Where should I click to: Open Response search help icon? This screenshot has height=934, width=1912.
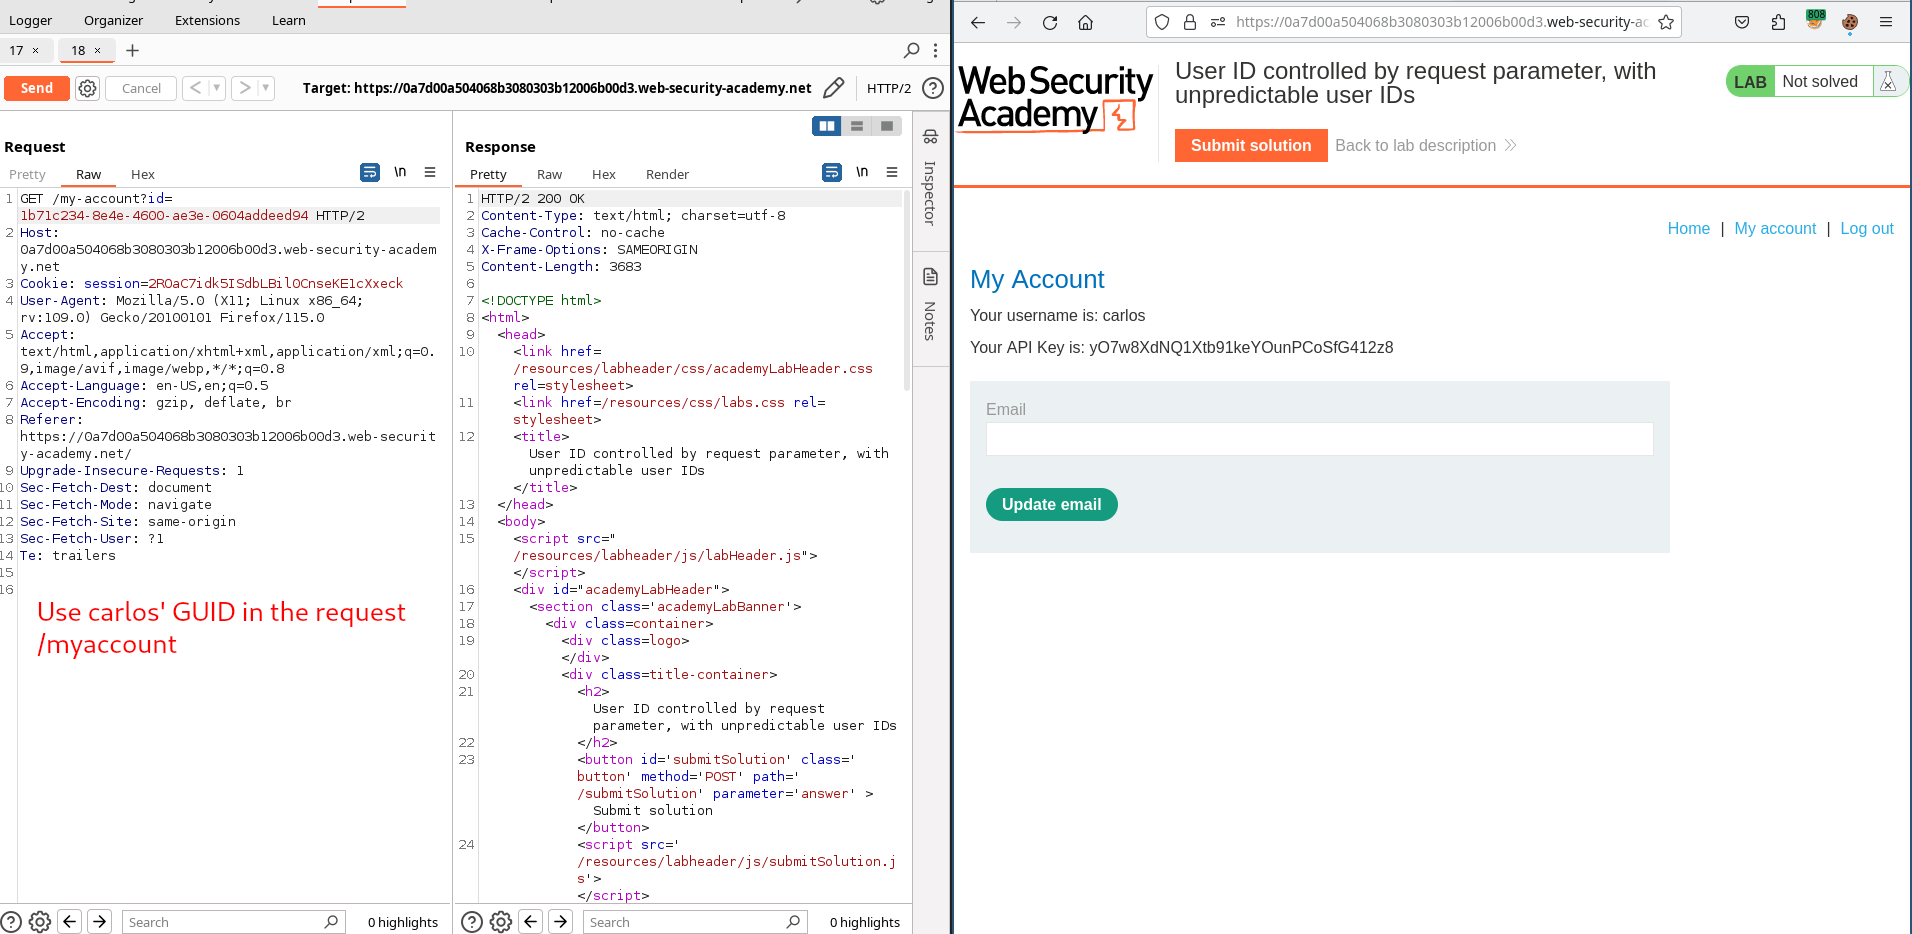click(473, 922)
